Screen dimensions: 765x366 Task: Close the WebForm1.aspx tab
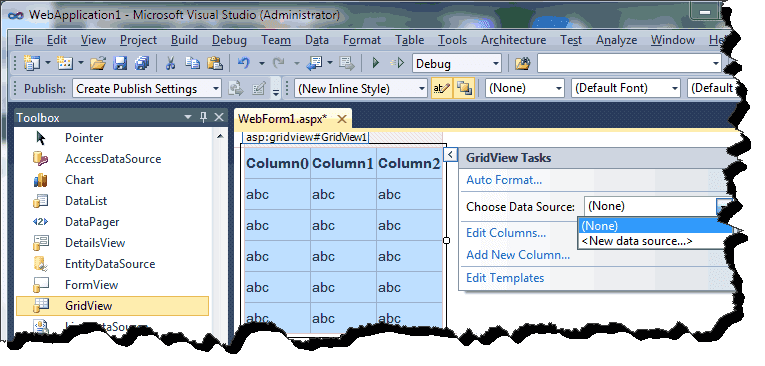pos(342,119)
